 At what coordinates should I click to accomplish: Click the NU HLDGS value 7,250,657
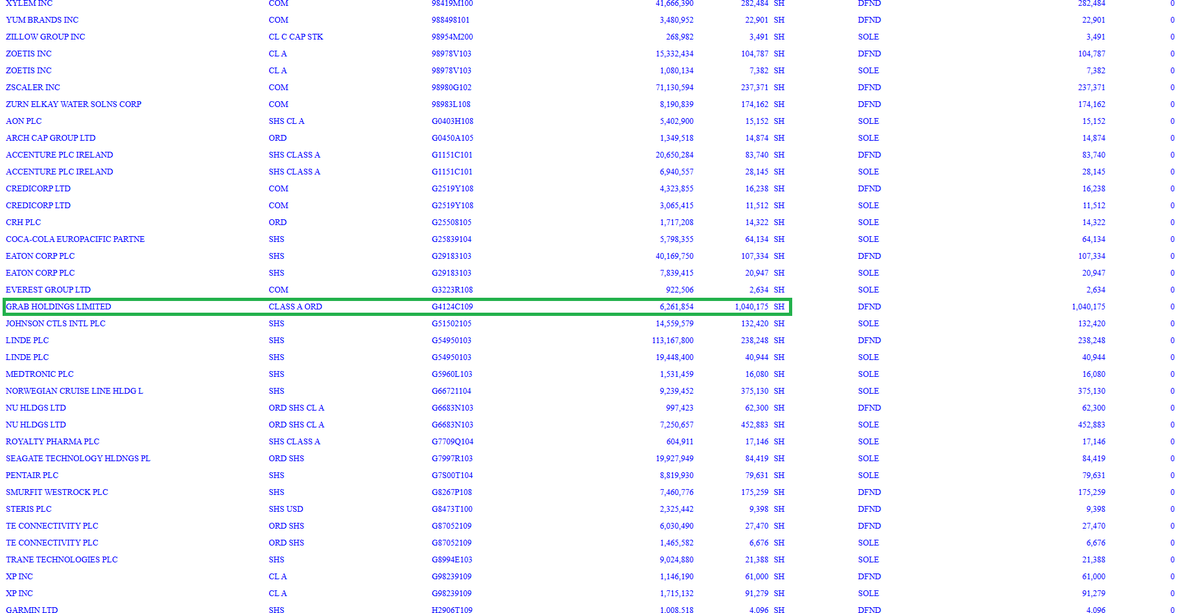pyautogui.click(x=677, y=424)
